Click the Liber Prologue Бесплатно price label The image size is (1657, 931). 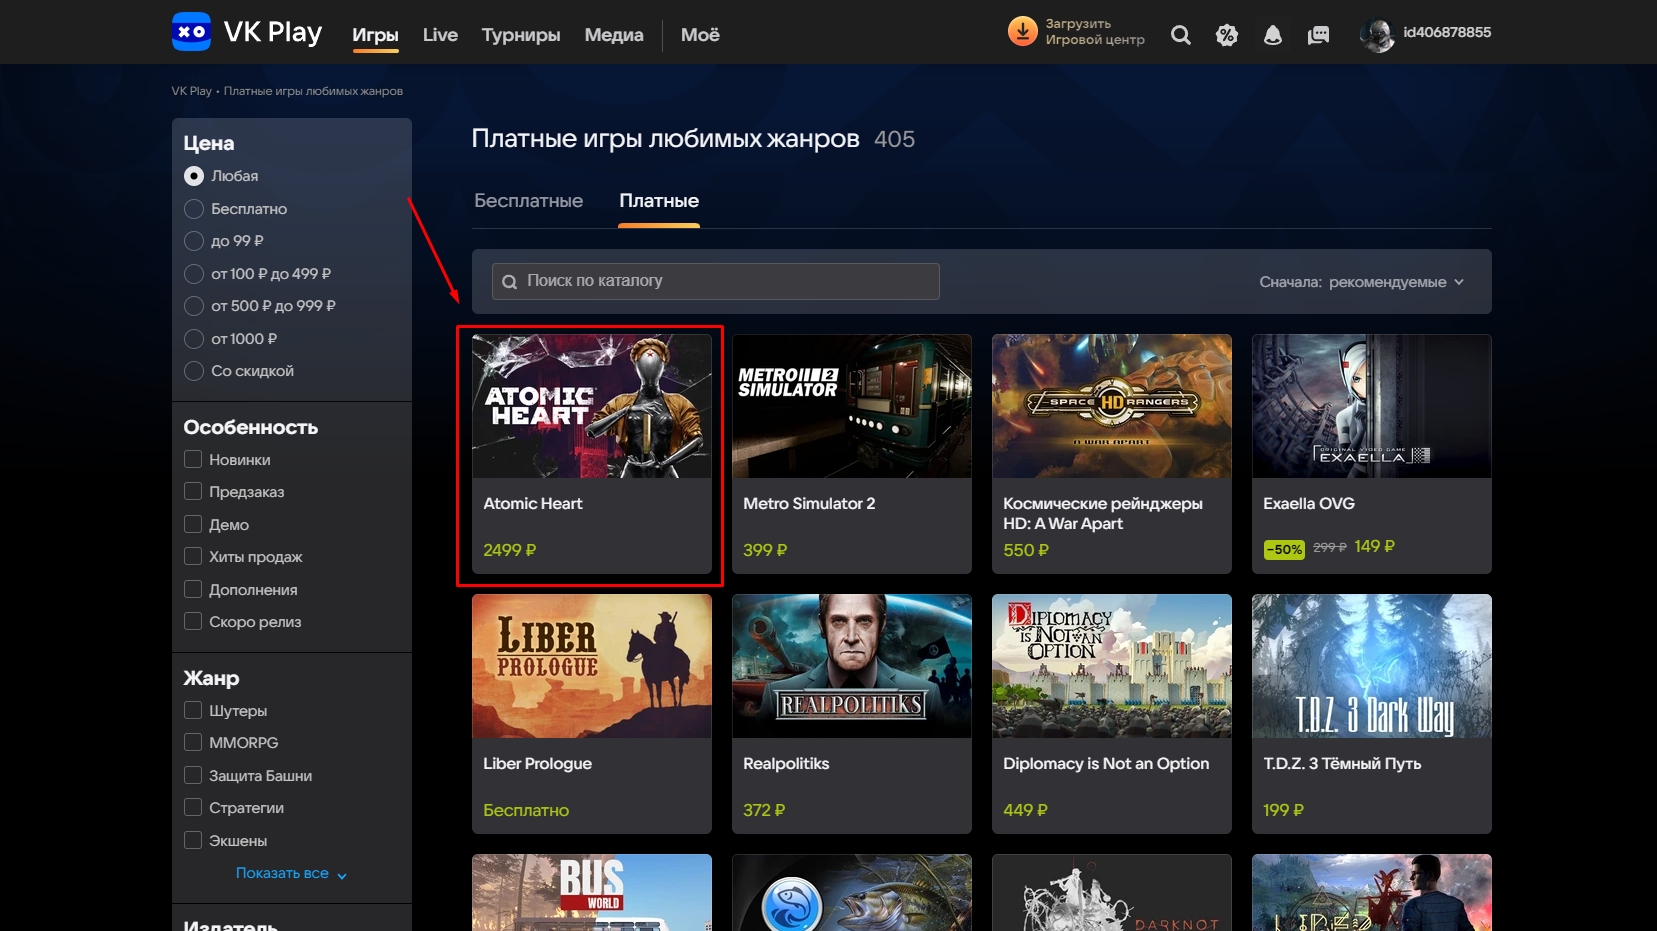pos(526,810)
